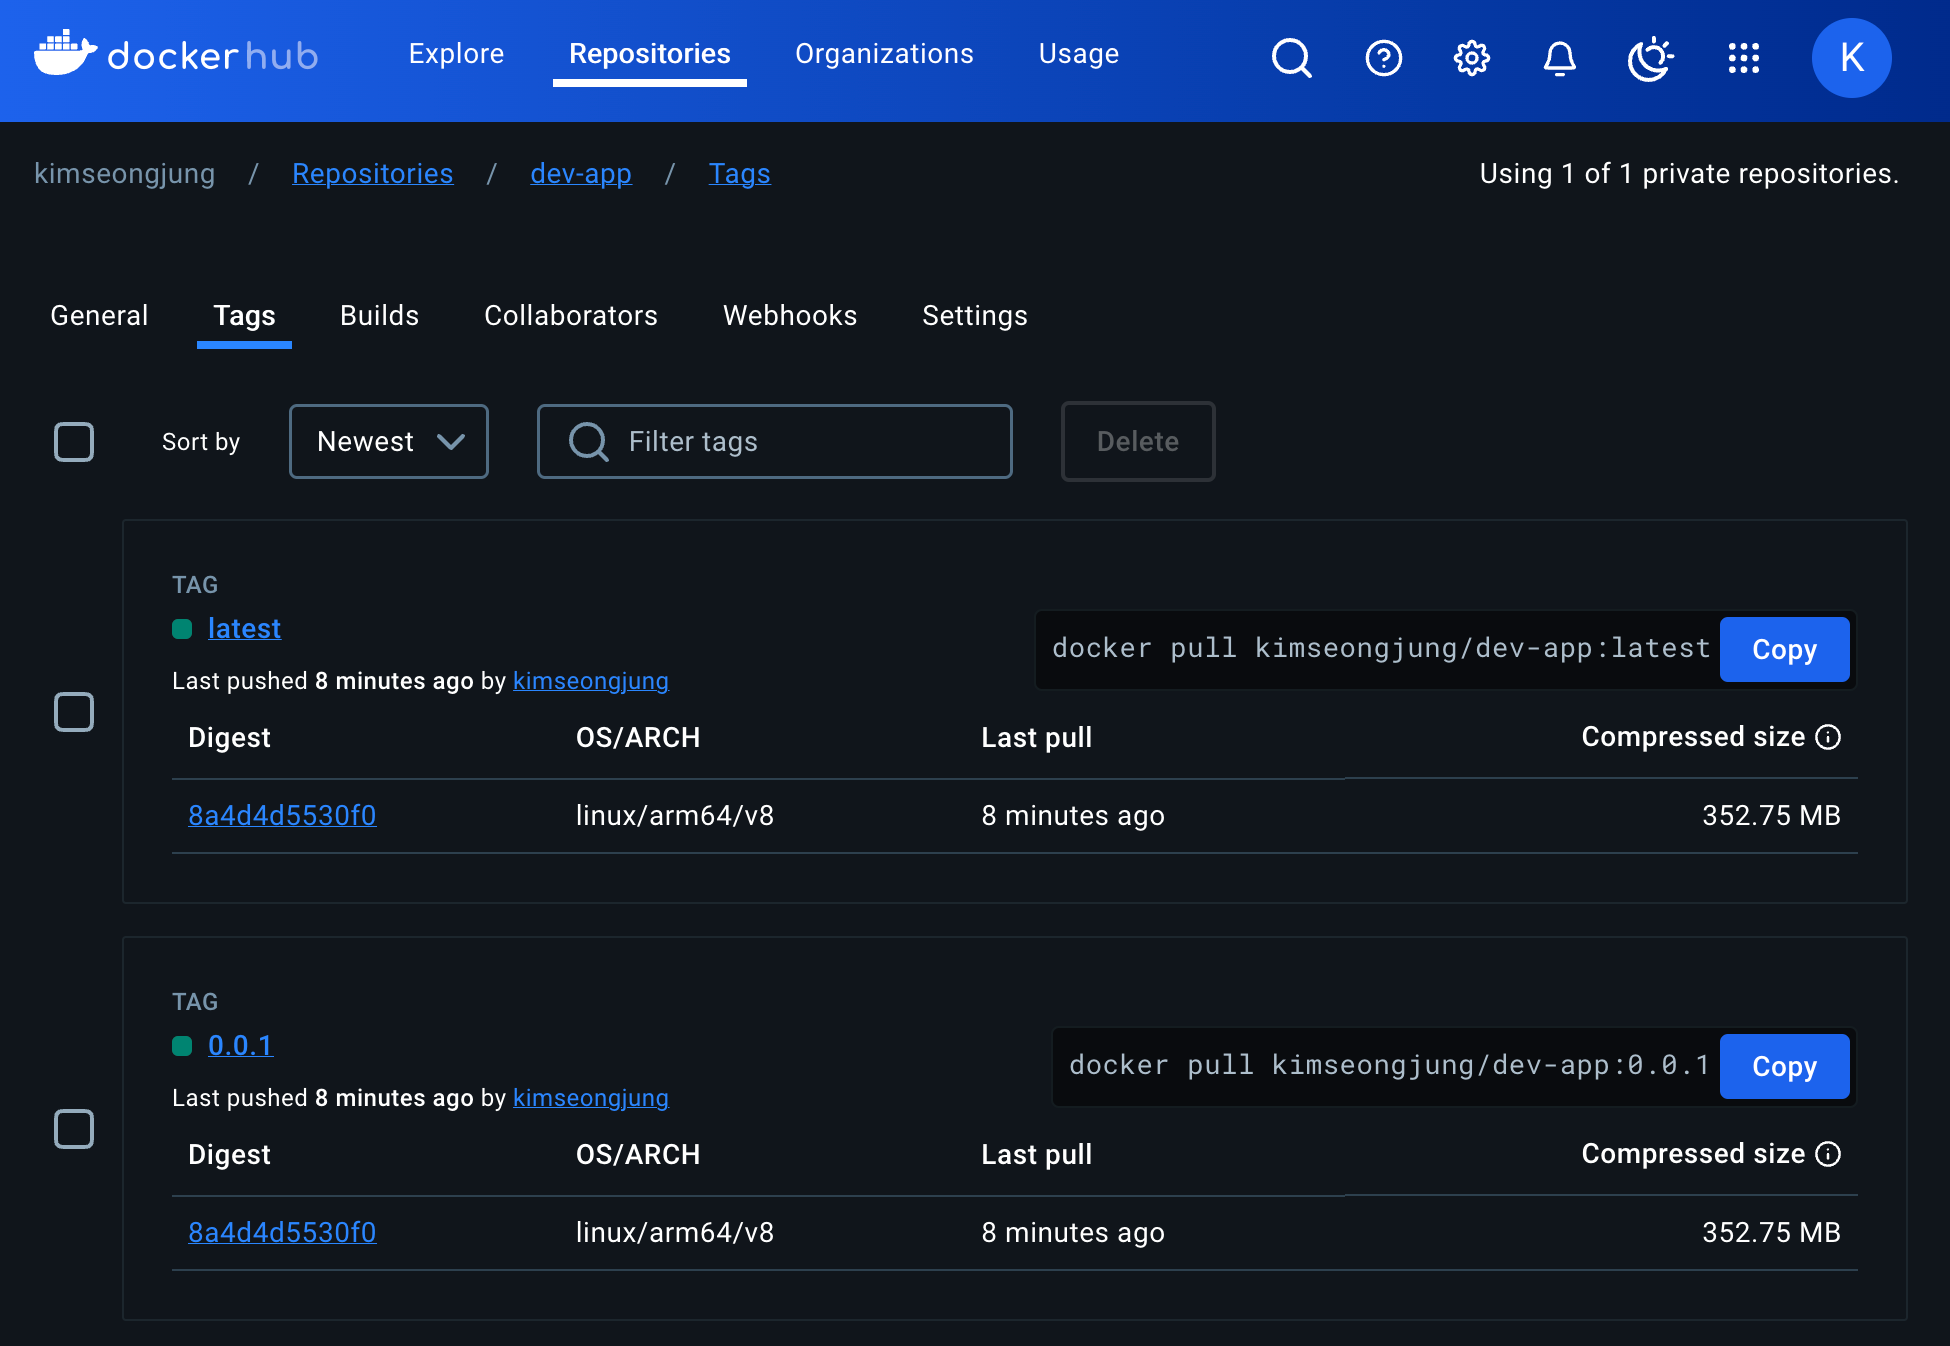This screenshot has width=1950, height=1346.
Task: Open the 0.0.1 tag link
Action: click(240, 1045)
